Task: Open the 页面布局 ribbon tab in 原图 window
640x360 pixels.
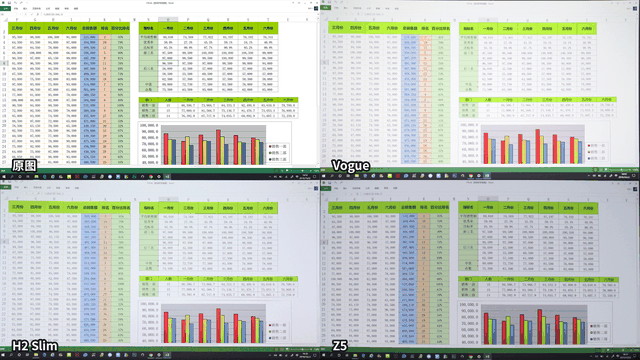Action: (36, 9)
